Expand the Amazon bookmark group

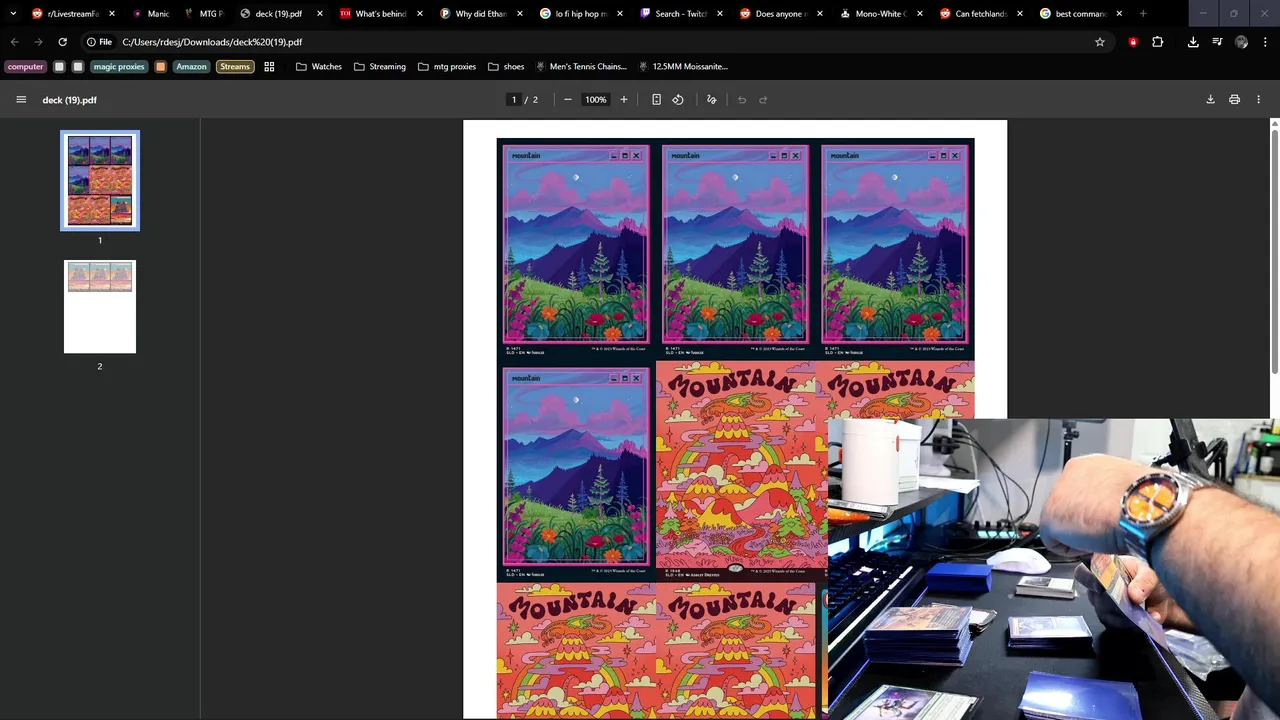click(x=191, y=67)
